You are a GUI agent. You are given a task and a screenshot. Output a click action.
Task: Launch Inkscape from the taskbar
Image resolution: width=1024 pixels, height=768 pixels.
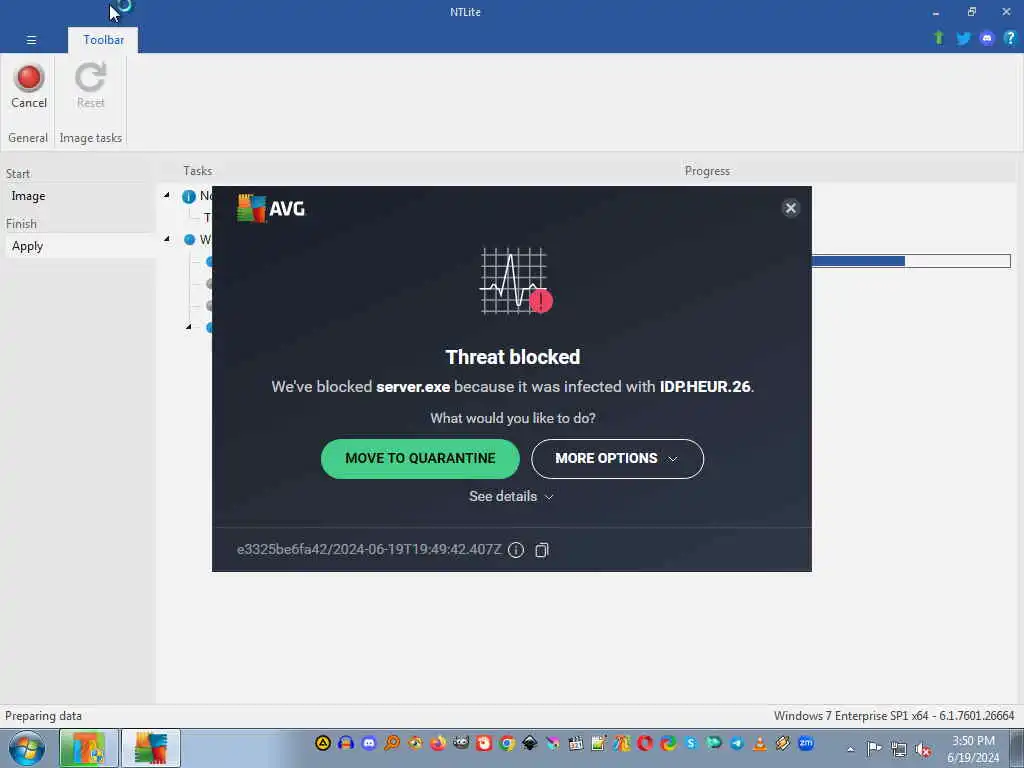pos(530,743)
